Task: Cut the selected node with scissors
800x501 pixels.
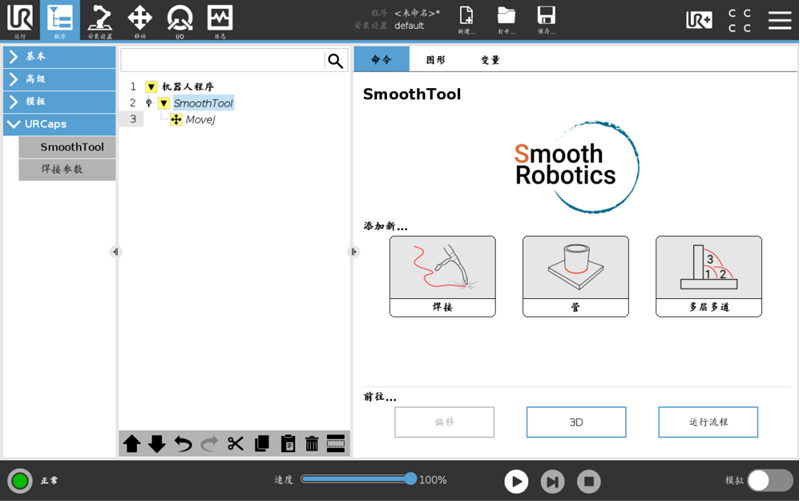Action: (x=235, y=444)
